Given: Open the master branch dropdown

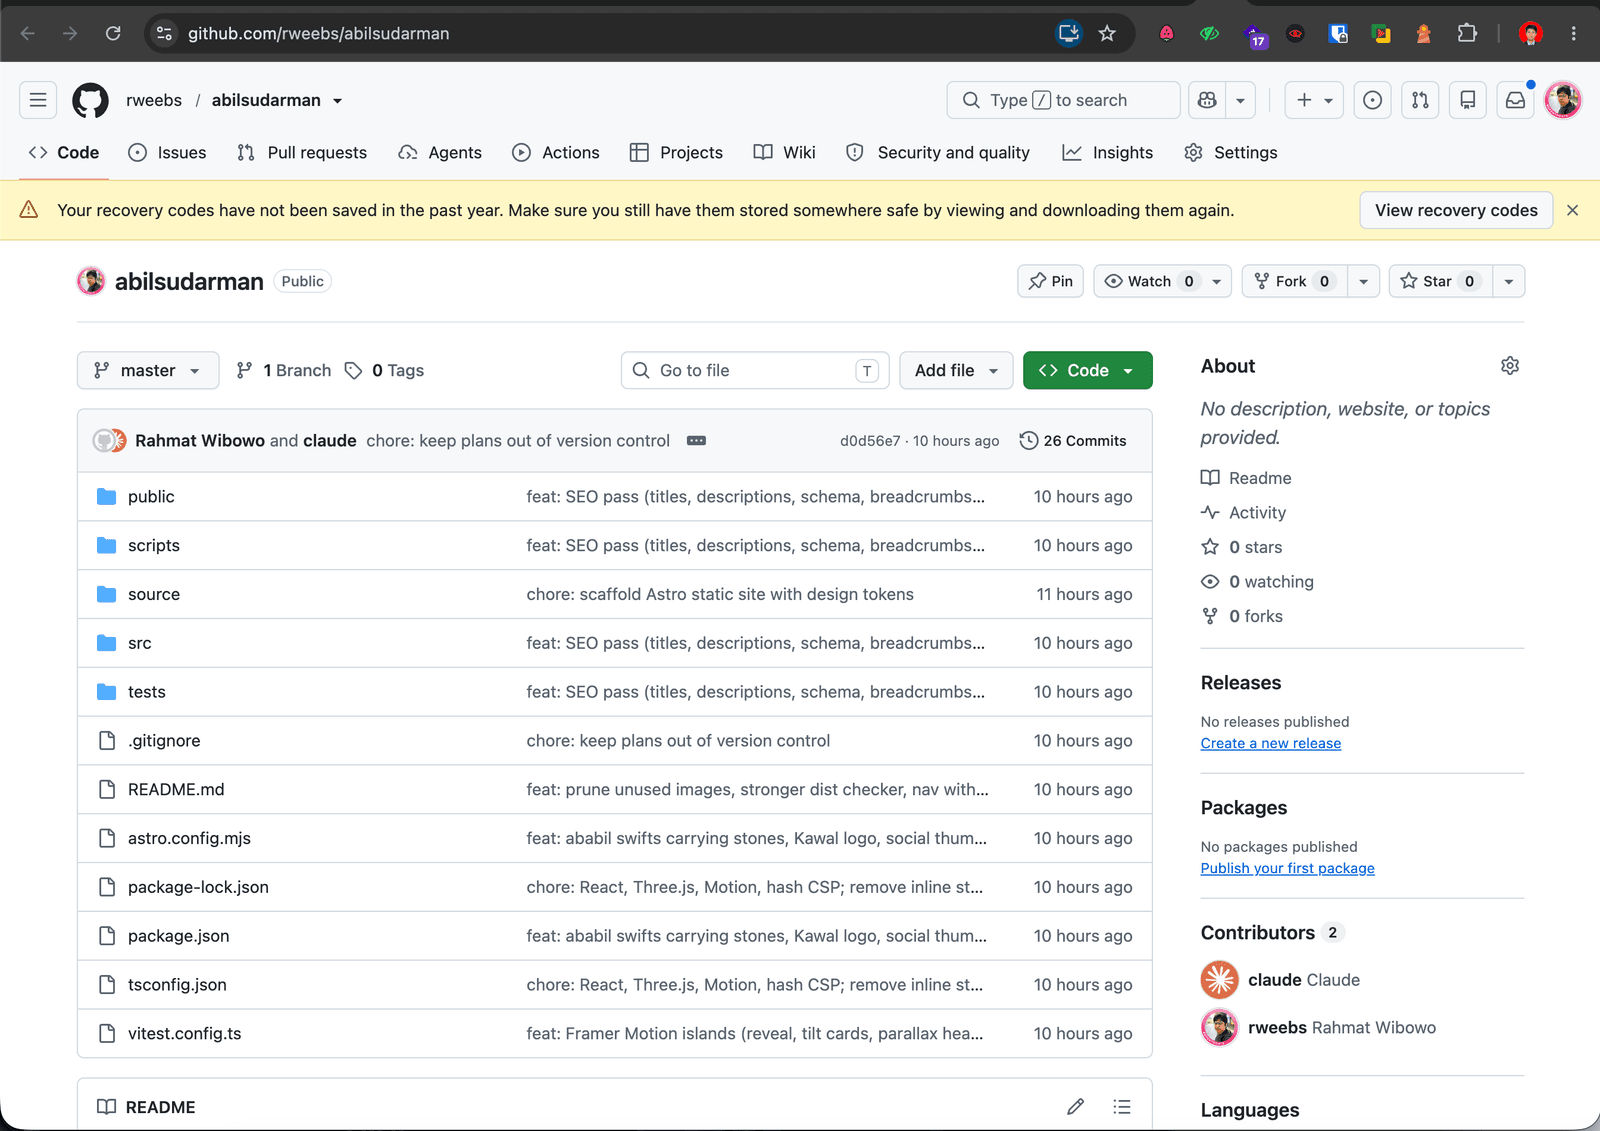Looking at the screenshot, I should 148,370.
